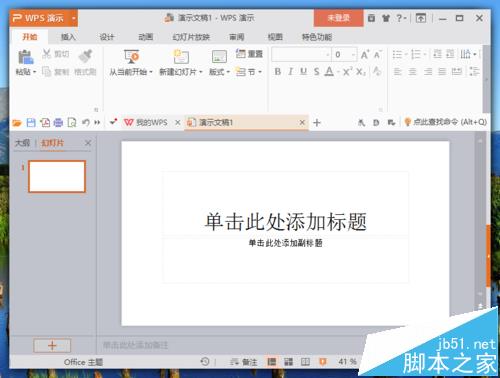
Task: Select the Format Painter brush icon
Action: (x=85, y=56)
